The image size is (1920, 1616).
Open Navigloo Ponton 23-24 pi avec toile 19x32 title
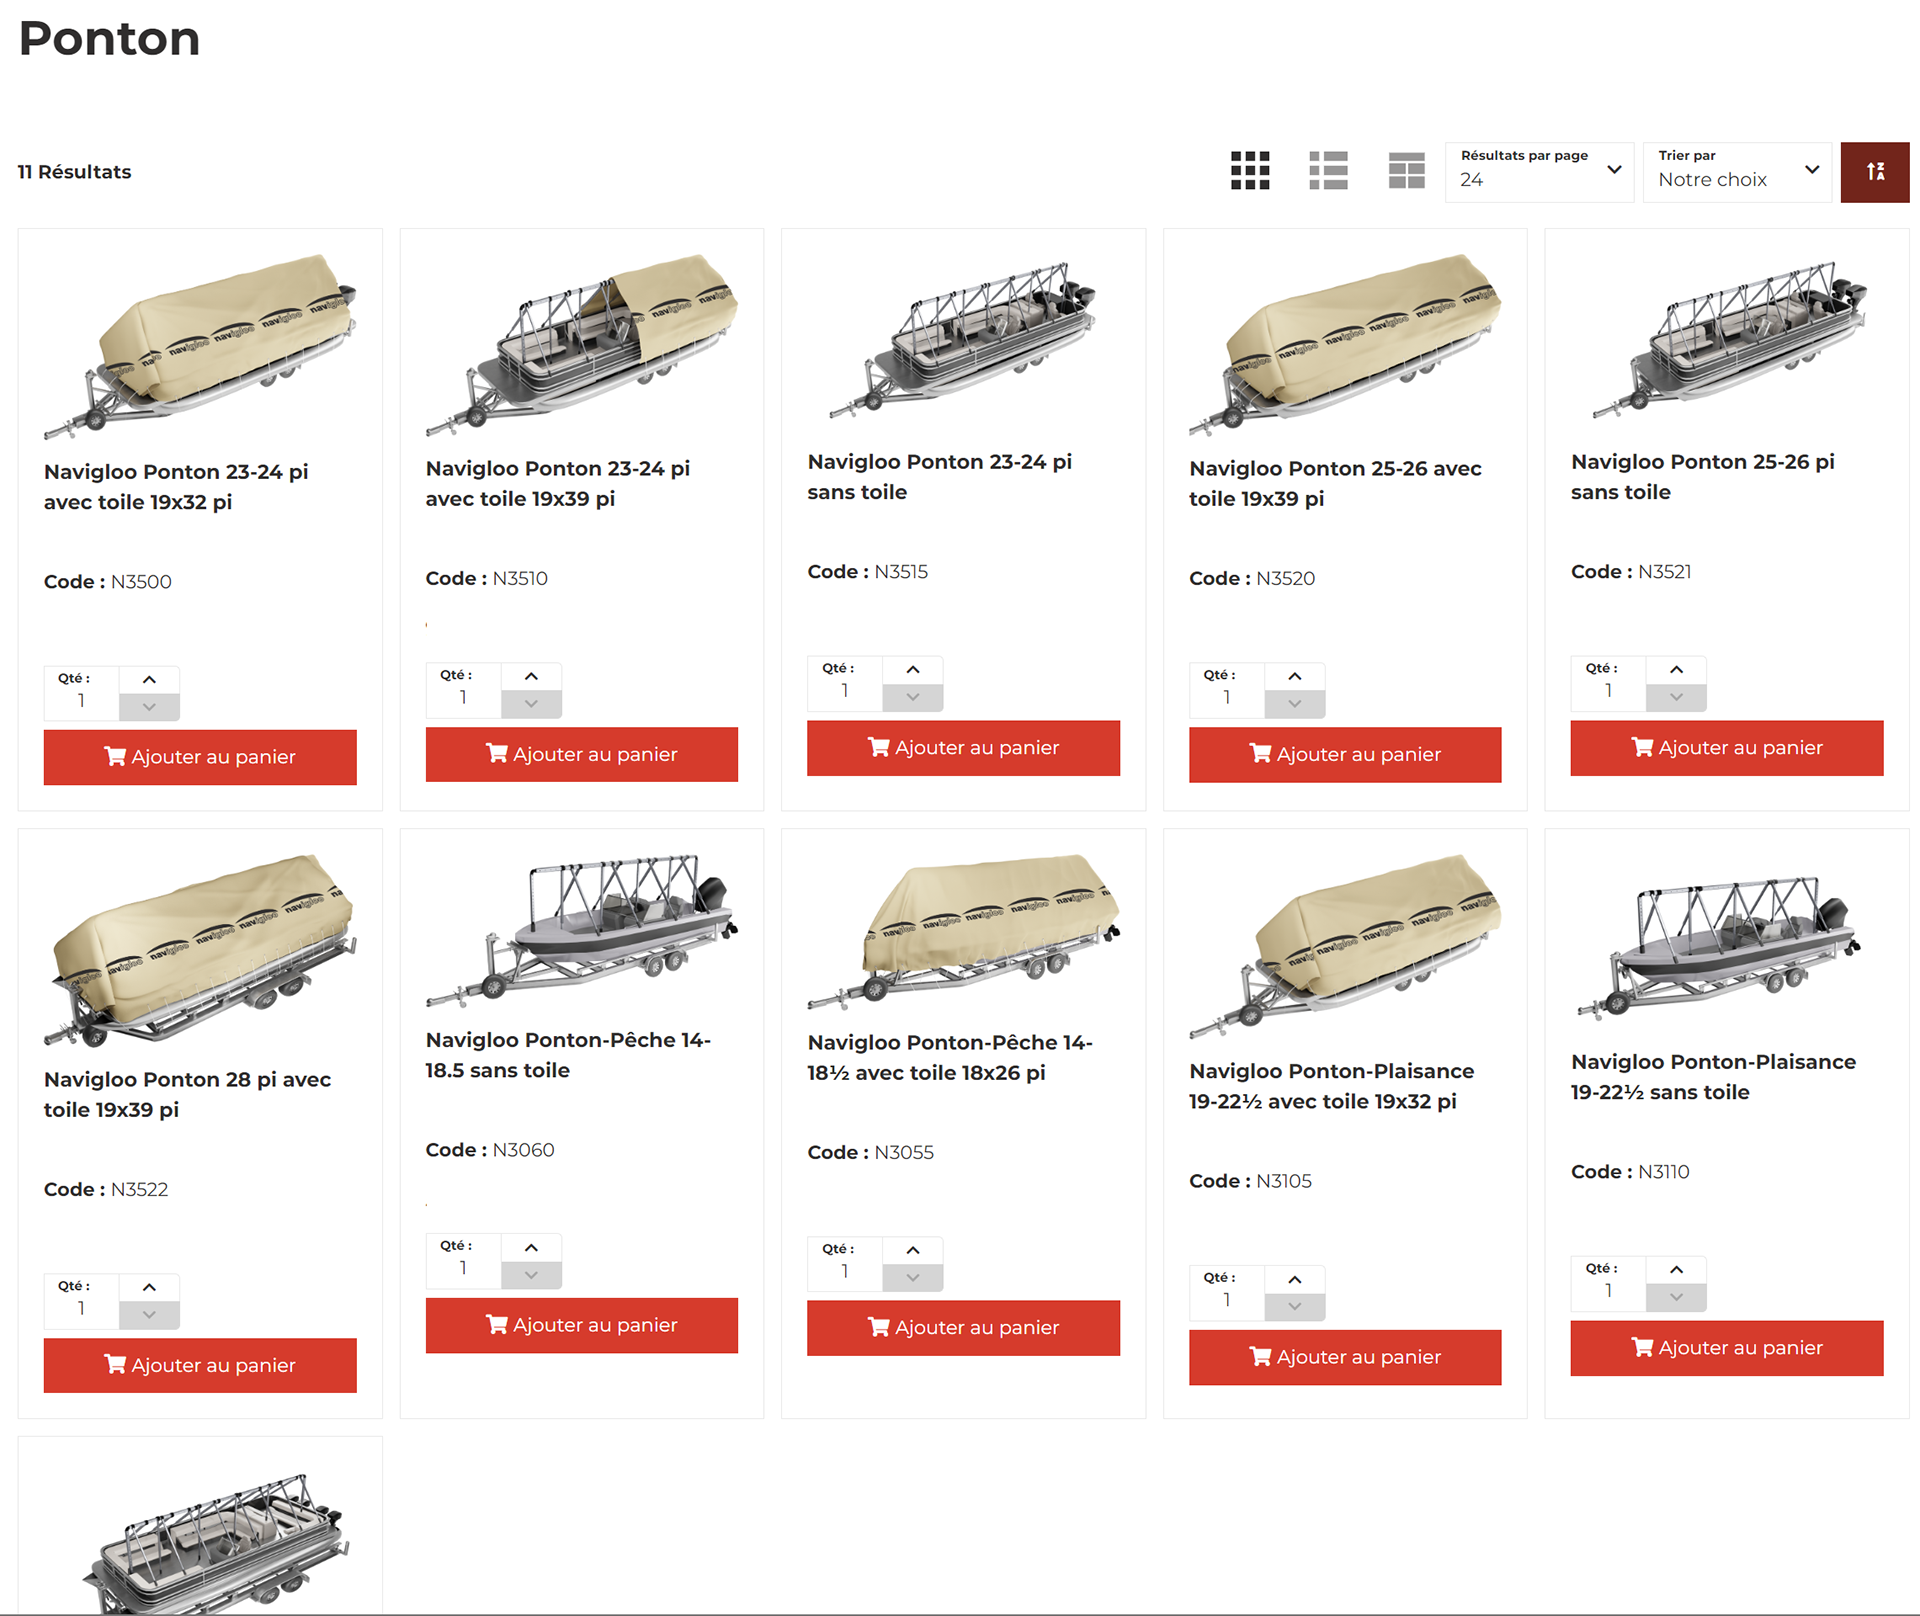pos(176,487)
